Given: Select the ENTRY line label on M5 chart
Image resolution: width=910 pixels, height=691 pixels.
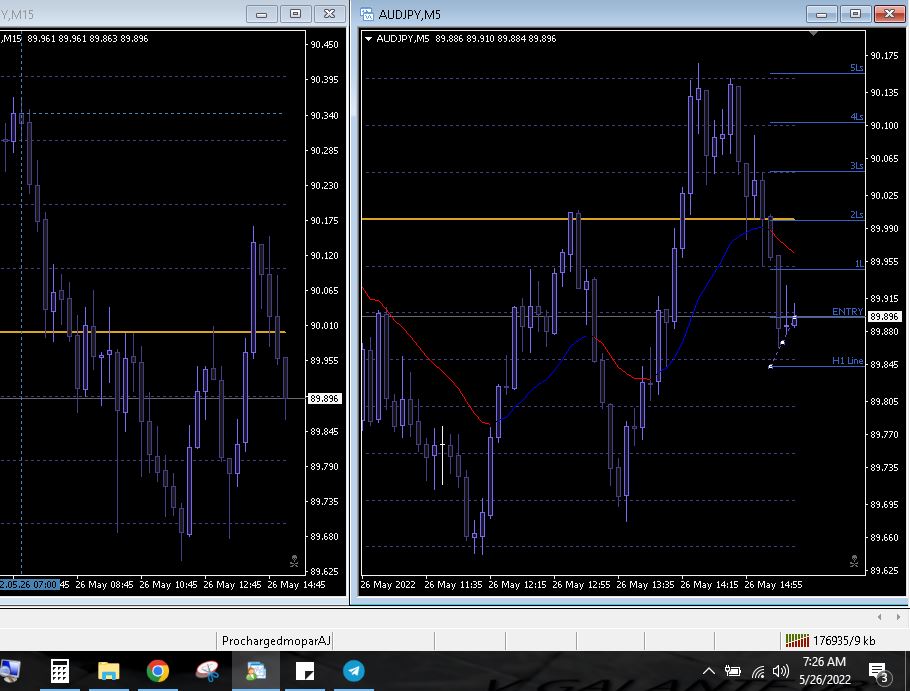Looking at the screenshot, I should (846, 312).
